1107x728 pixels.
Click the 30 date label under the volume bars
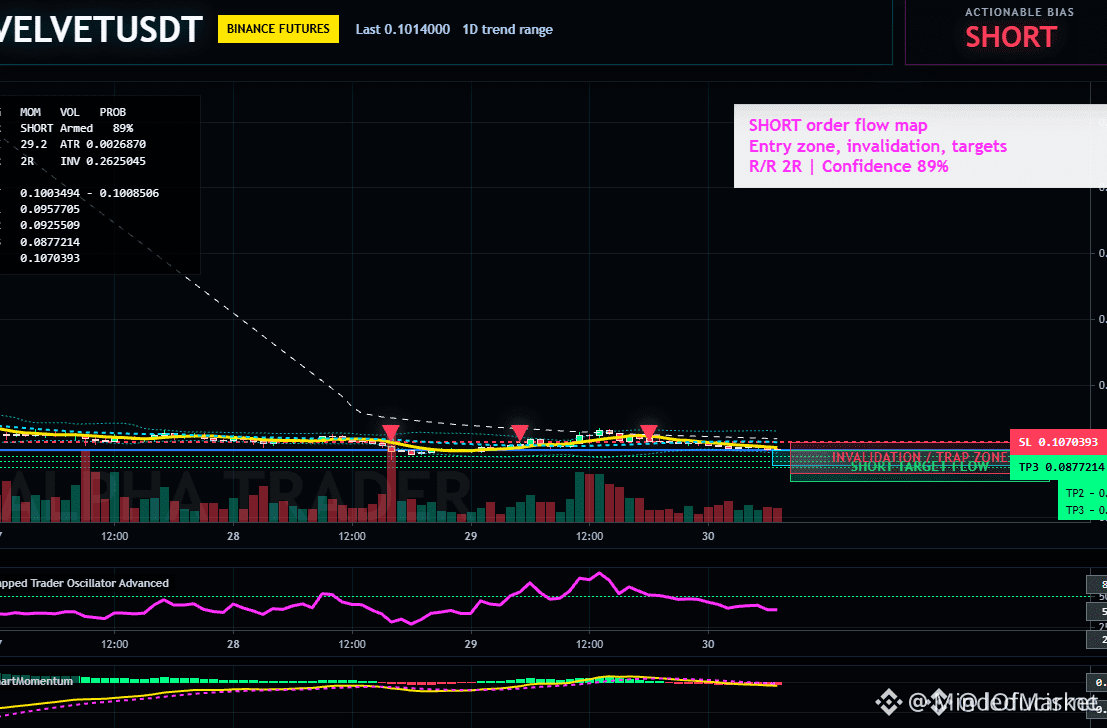708,536
